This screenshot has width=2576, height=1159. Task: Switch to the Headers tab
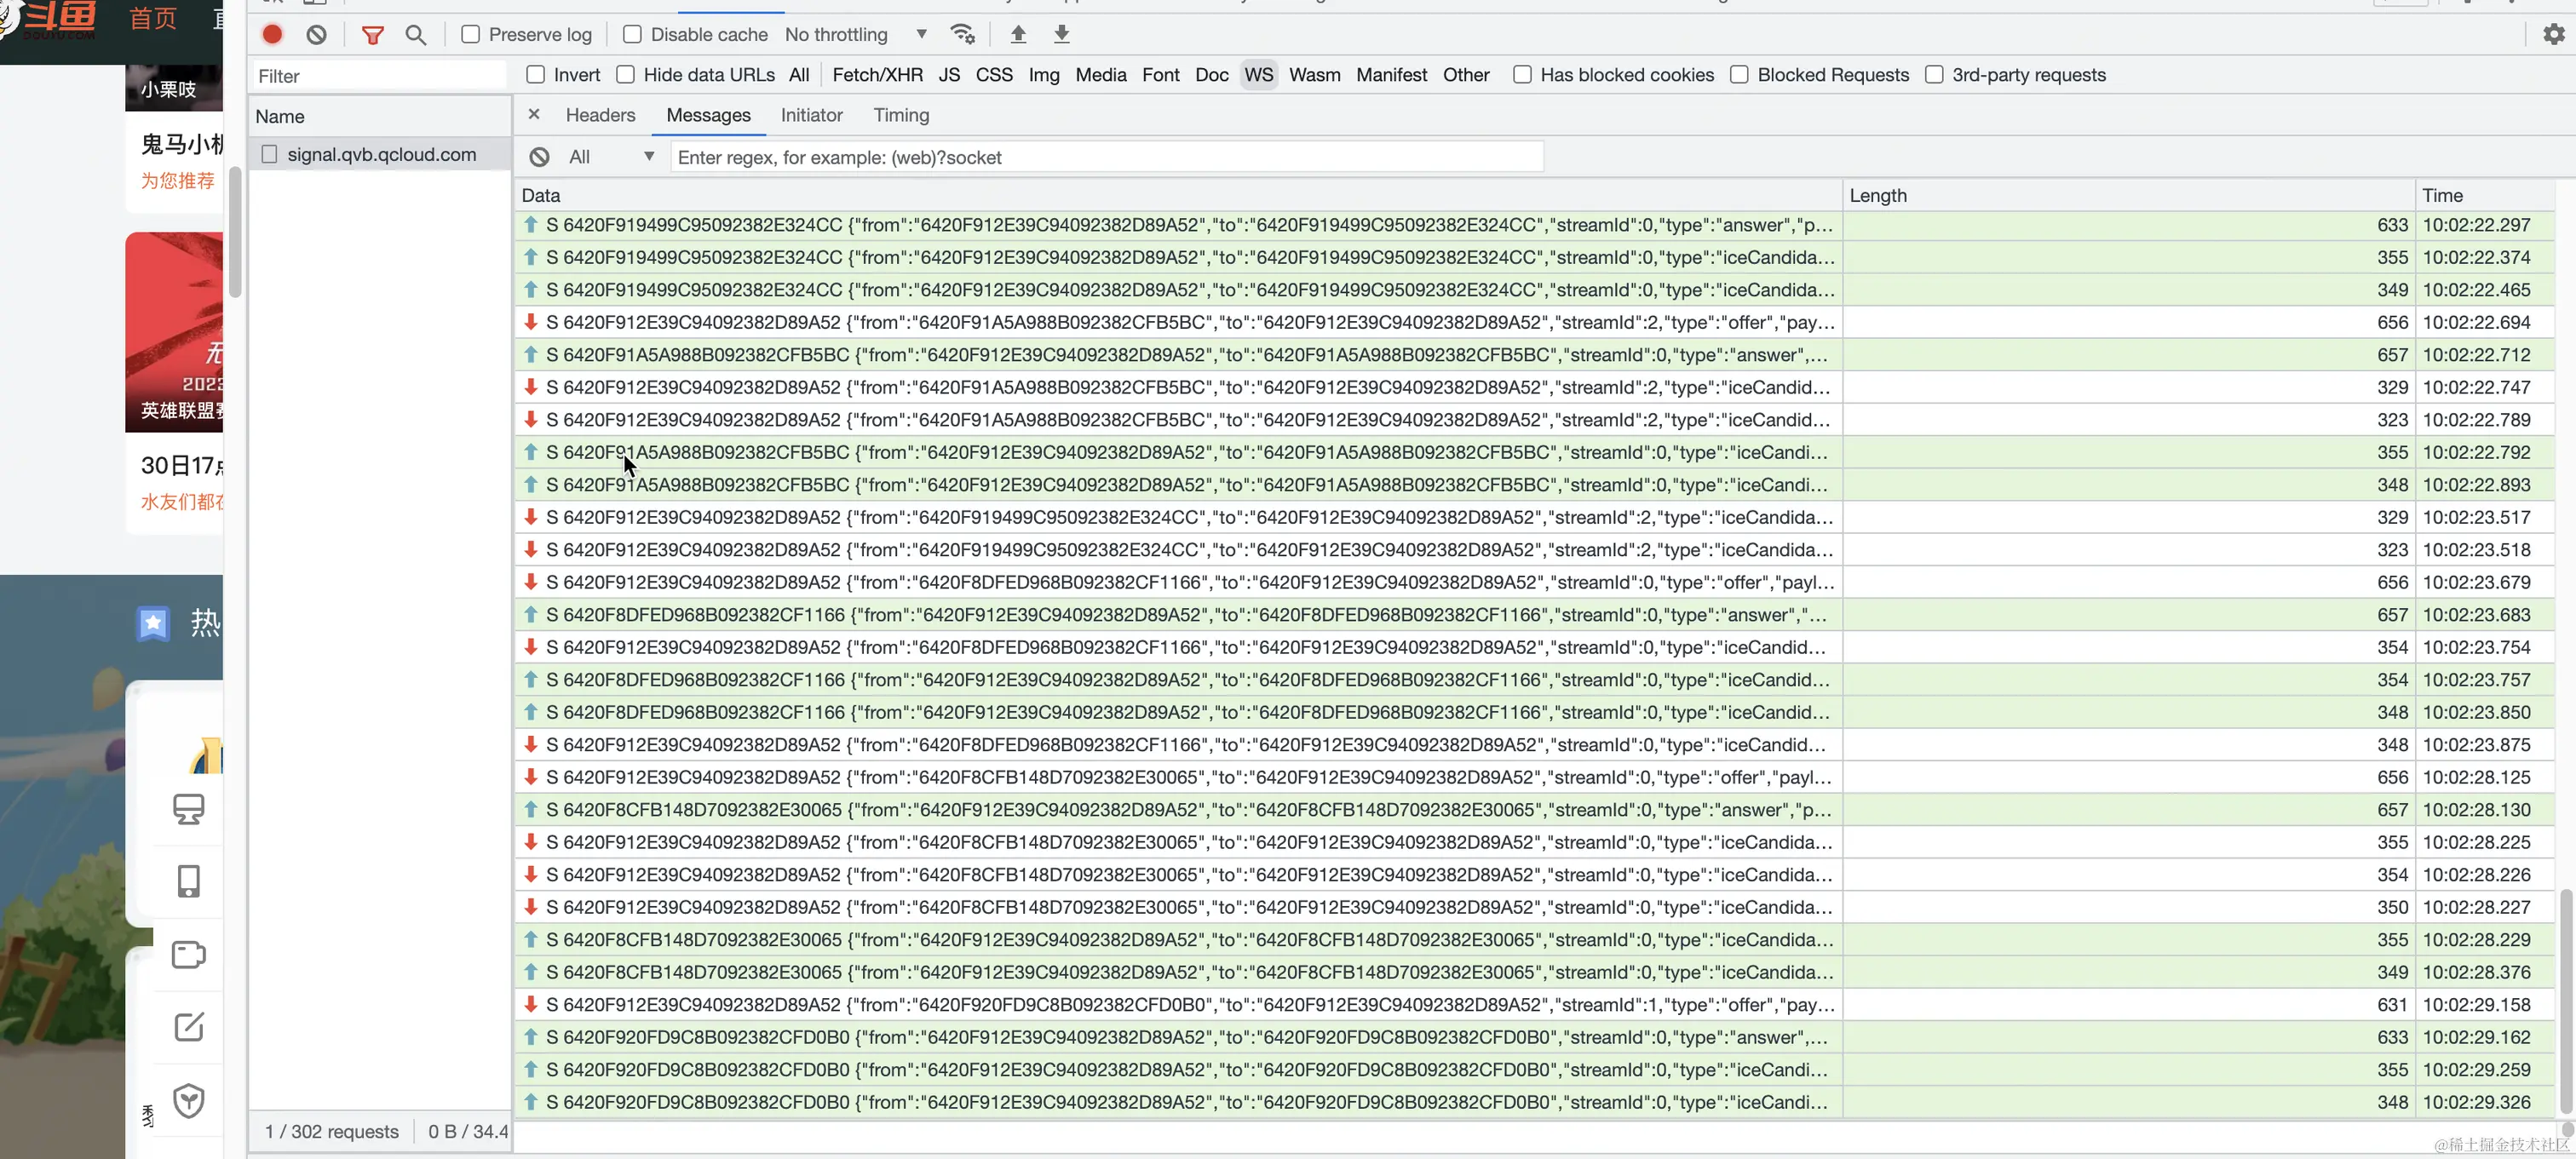[600, 115]
